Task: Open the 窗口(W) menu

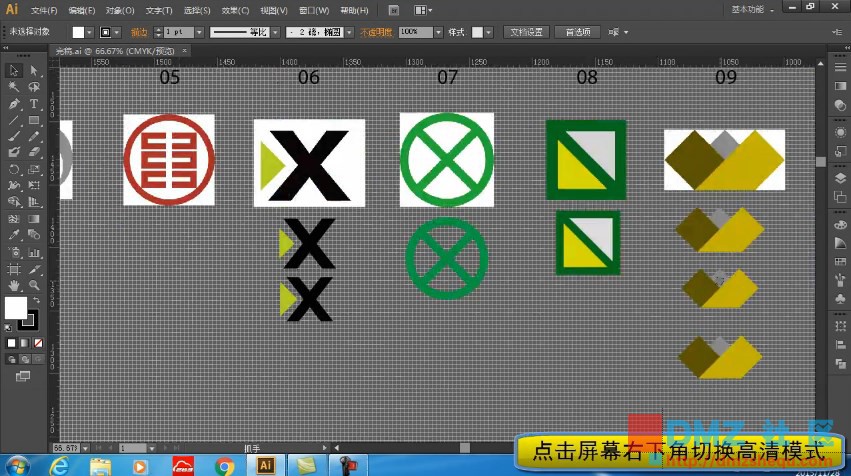Action: (x=314, y=10)
